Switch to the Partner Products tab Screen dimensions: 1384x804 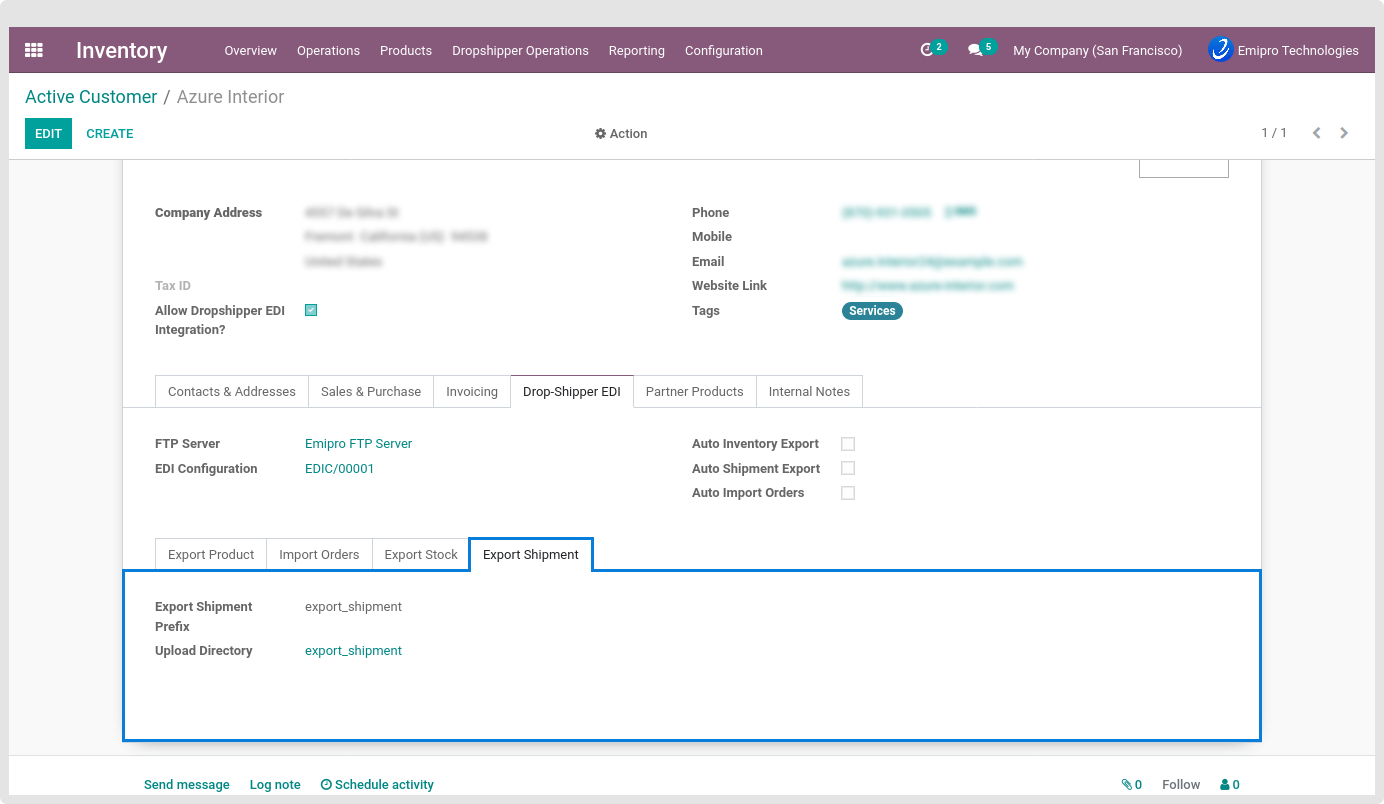tap(694, 392)
